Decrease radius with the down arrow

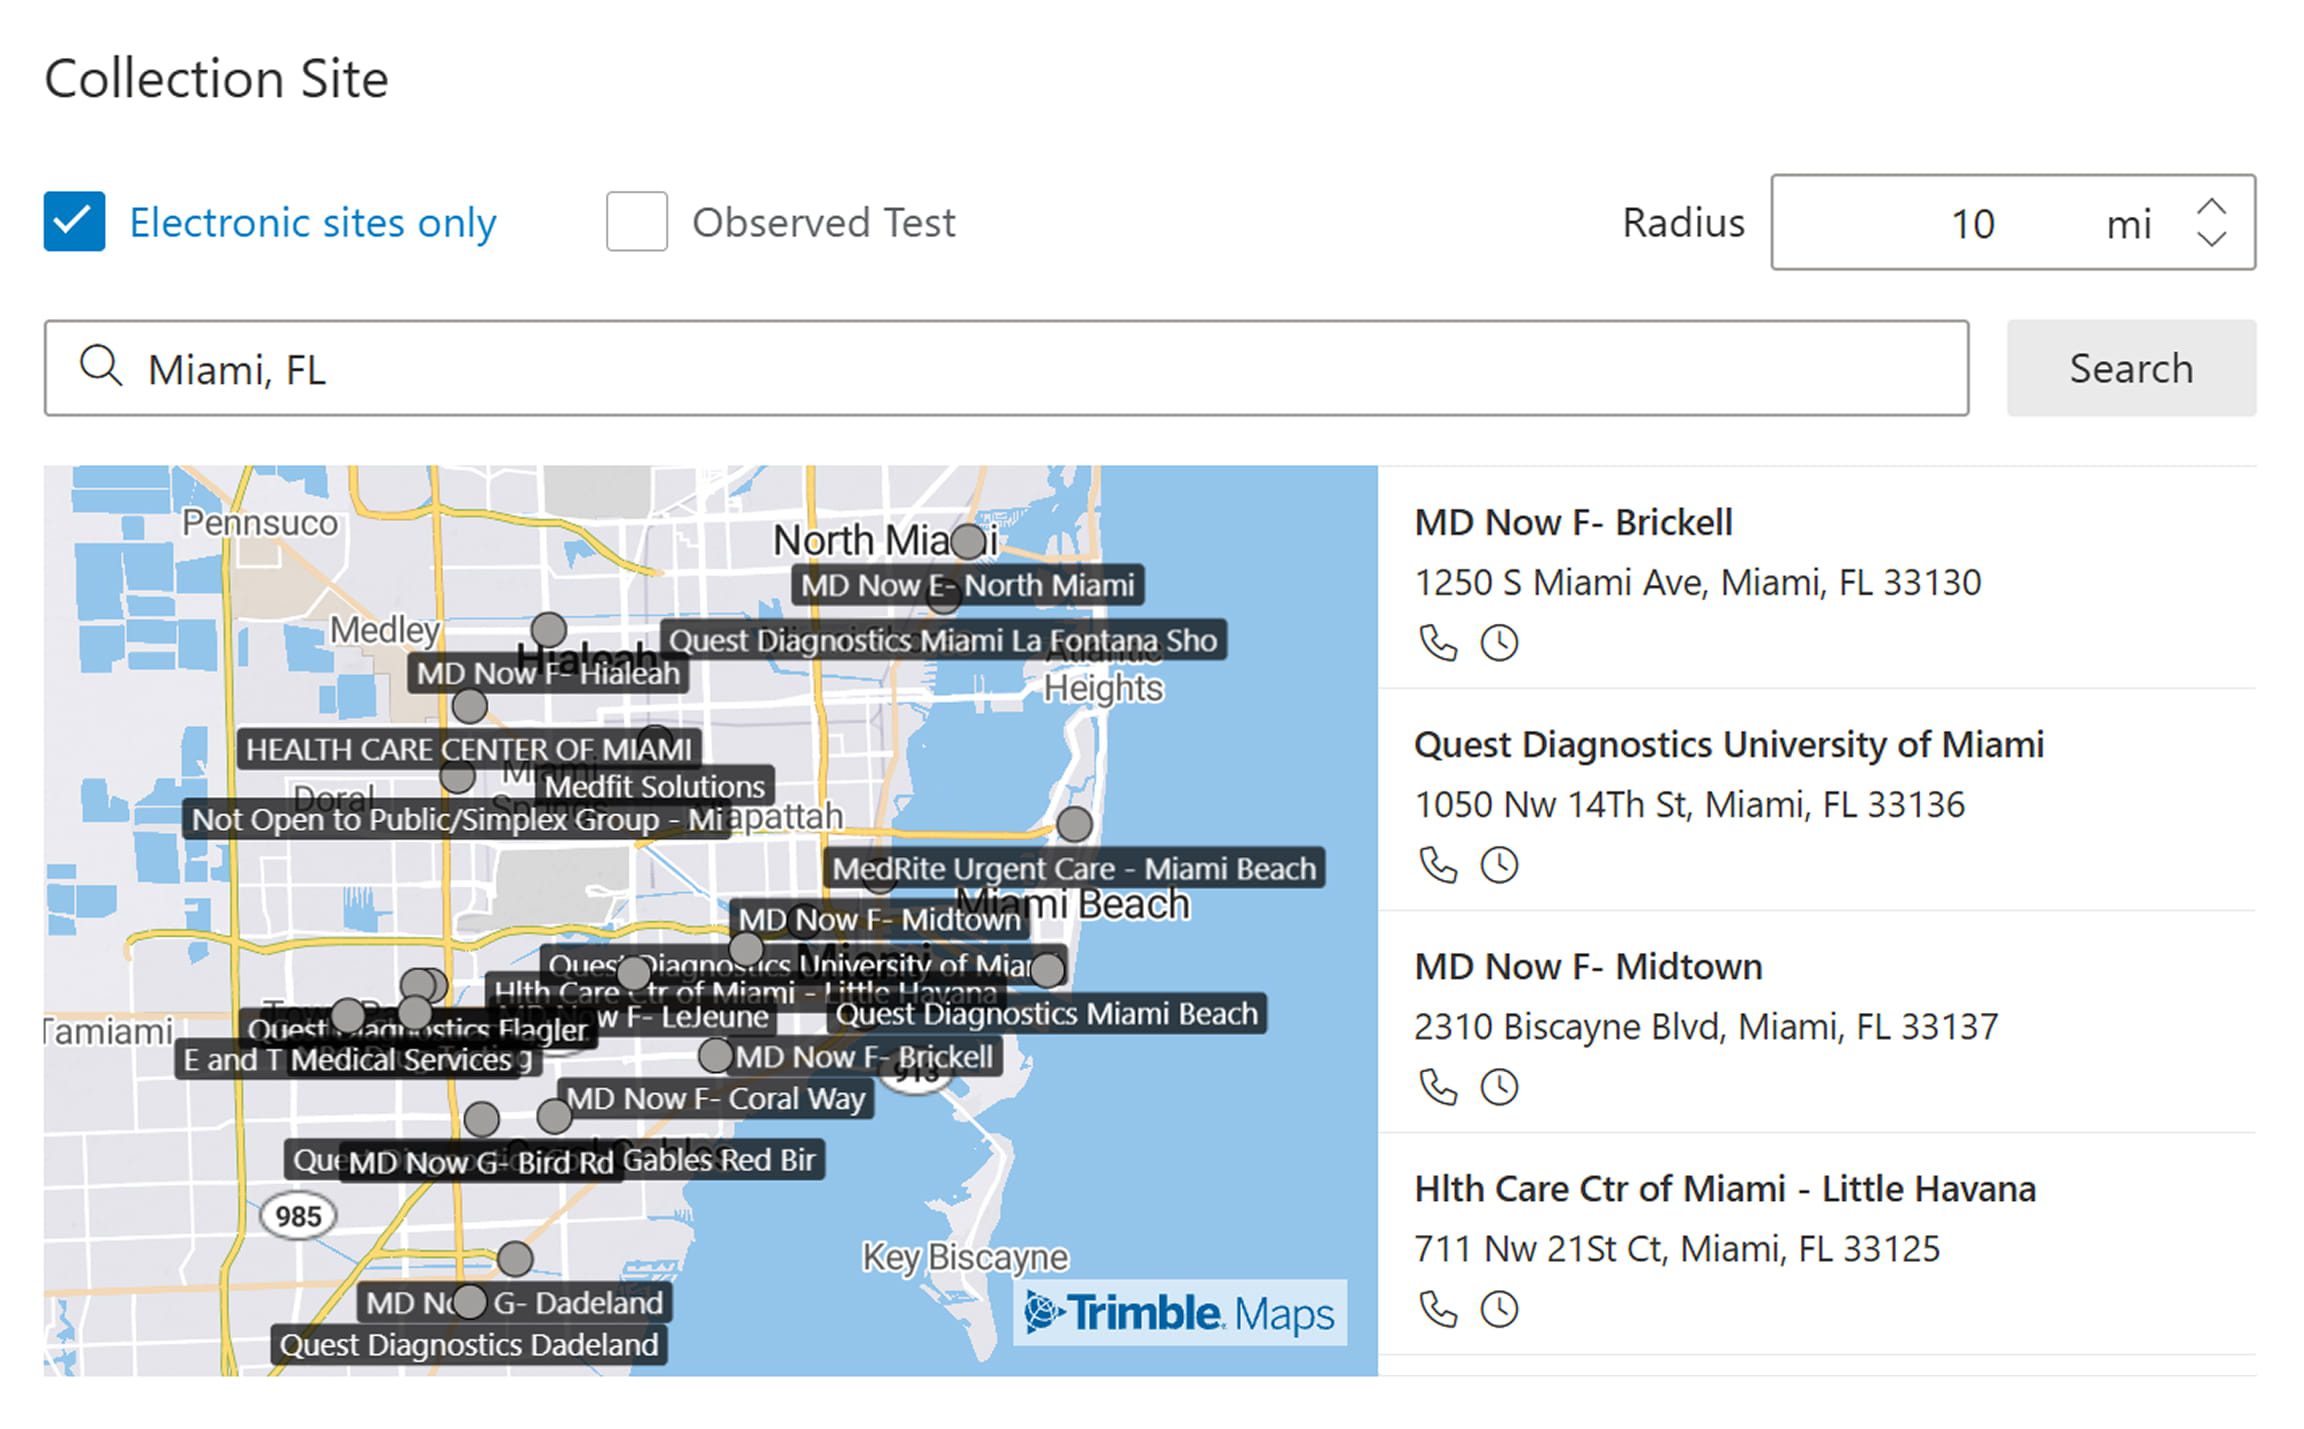(2211, 238)
